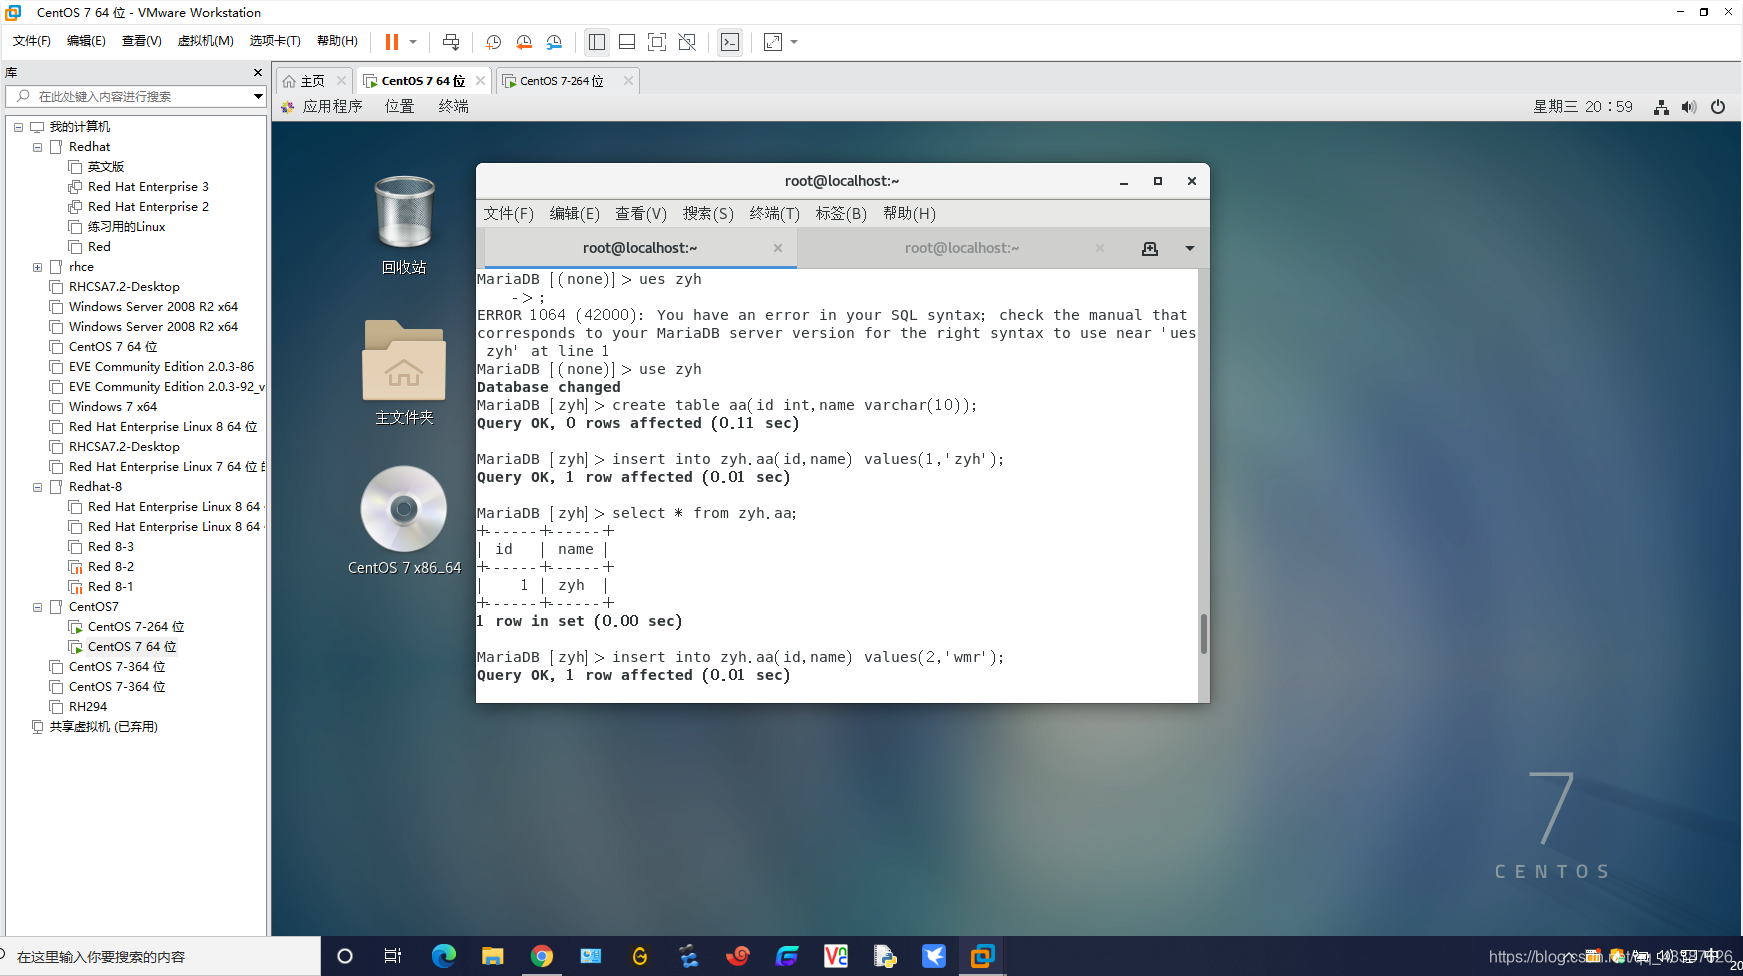Select Red Hat Enterprise 3 in library
The image size is (1743, 976).
148,187
